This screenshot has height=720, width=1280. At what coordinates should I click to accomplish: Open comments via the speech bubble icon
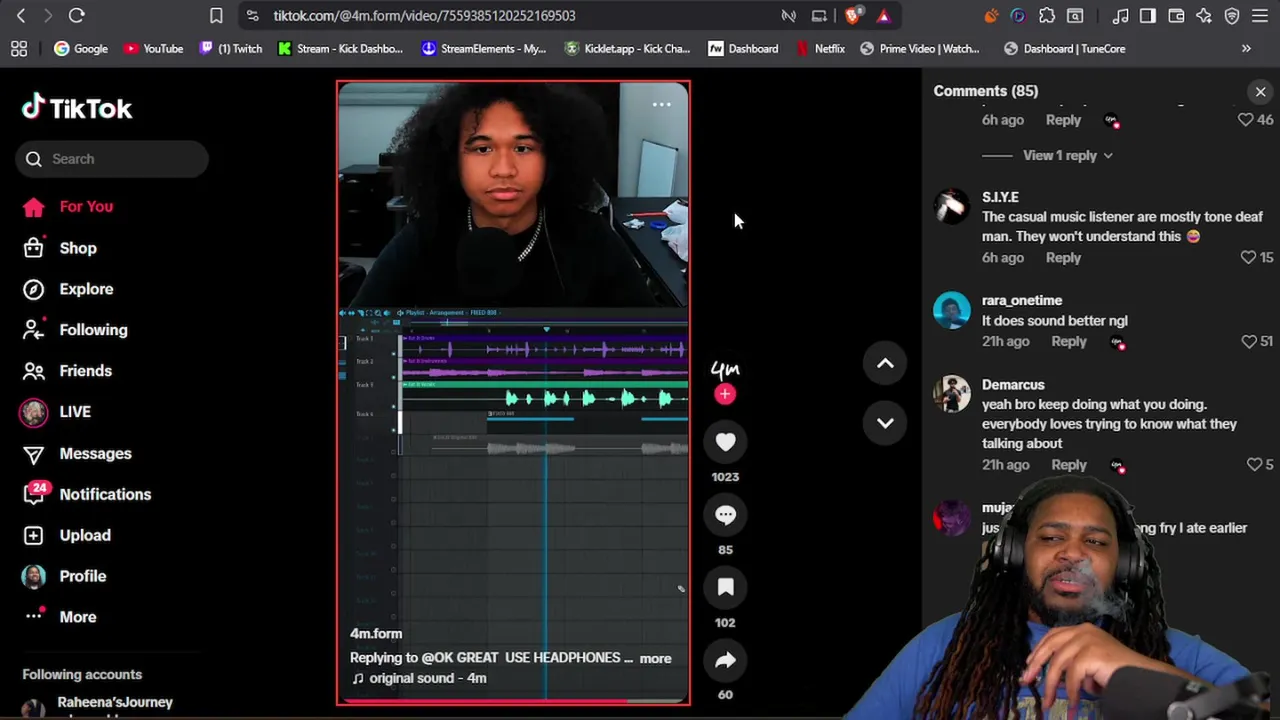725,514
